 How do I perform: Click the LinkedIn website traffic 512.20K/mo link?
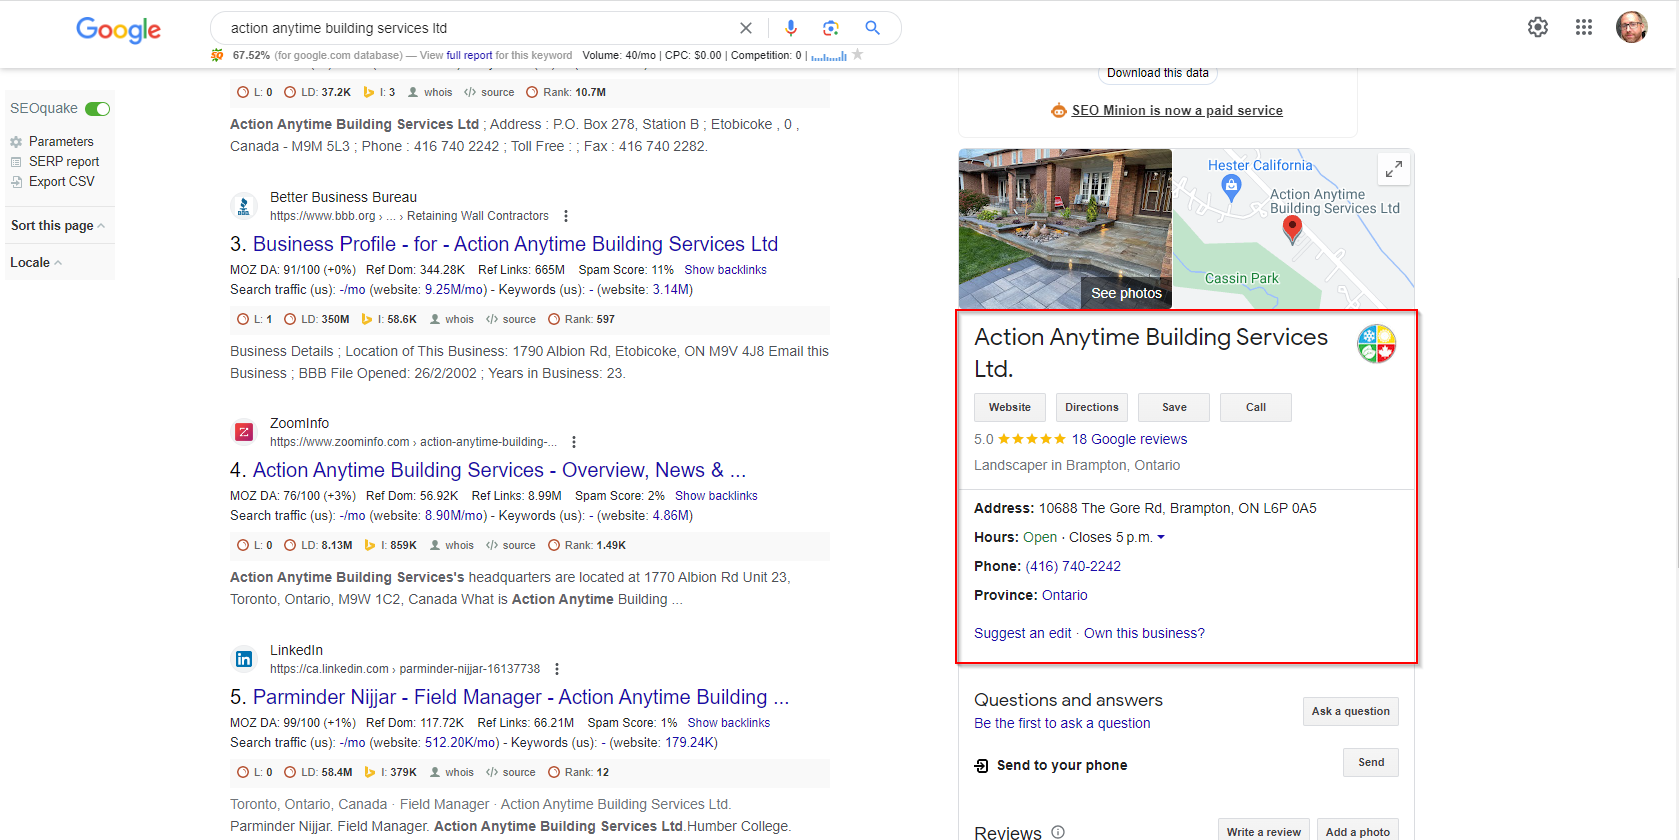pyautogui.click(x=462, y=743)
